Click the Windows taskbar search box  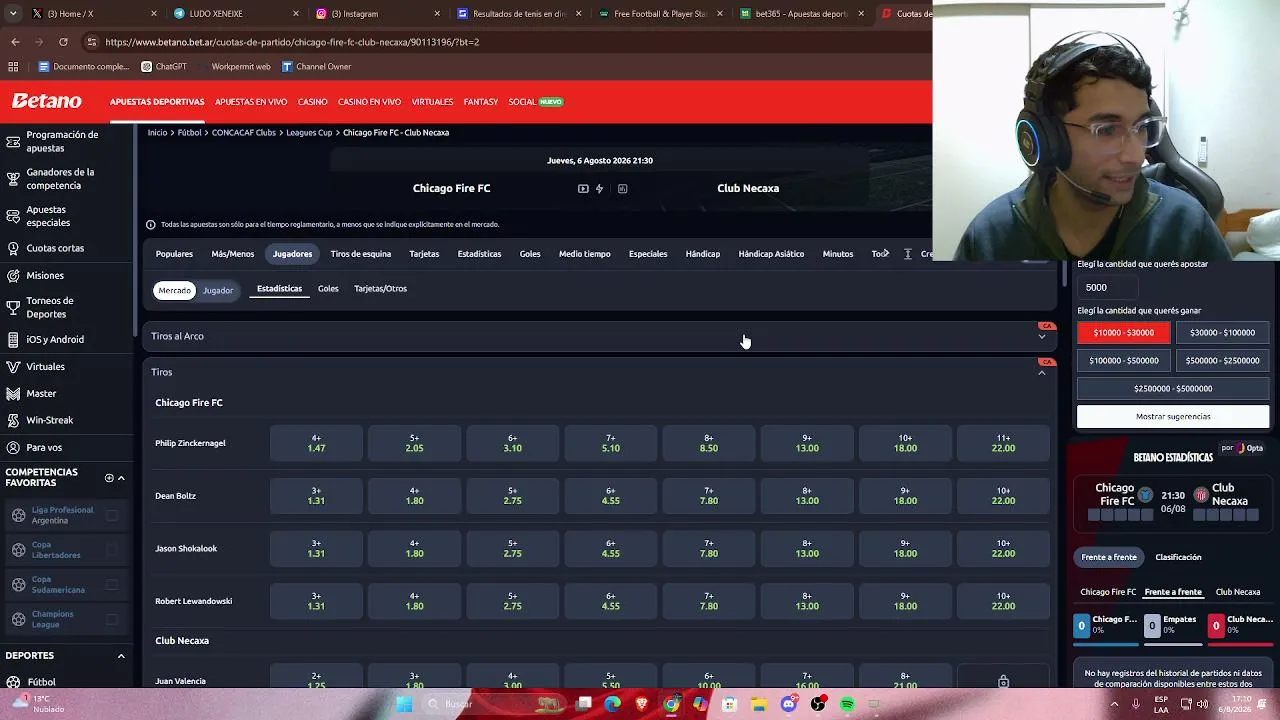tap(494, 704)
